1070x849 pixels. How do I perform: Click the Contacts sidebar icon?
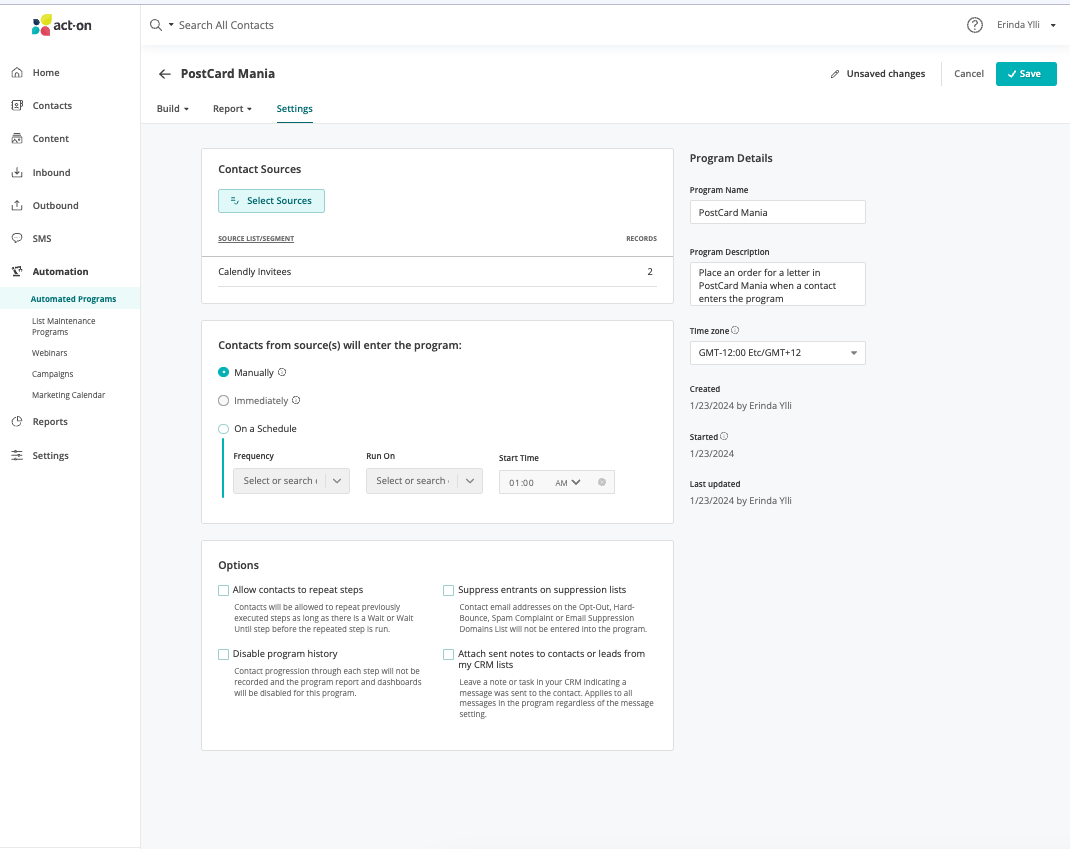[x=17, y=105]
